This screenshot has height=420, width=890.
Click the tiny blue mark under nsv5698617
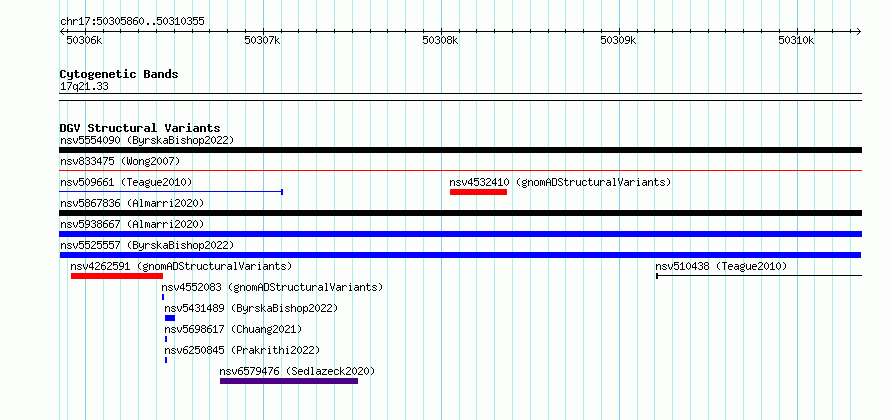pyautogui.click(x=166, y=339)
